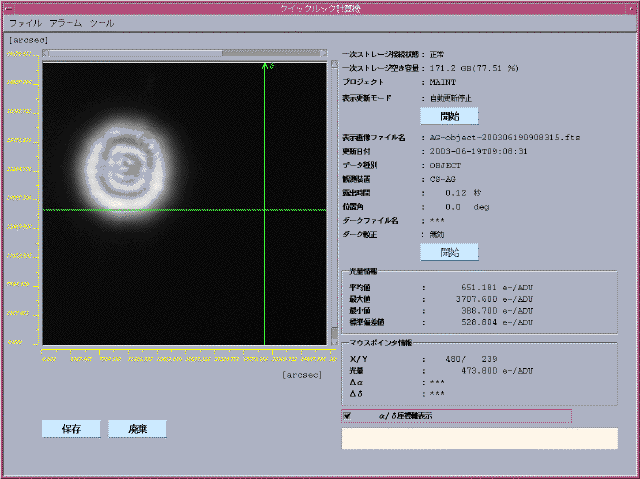
Task: Save the image with 保存 button
Action: pos(71,429)
